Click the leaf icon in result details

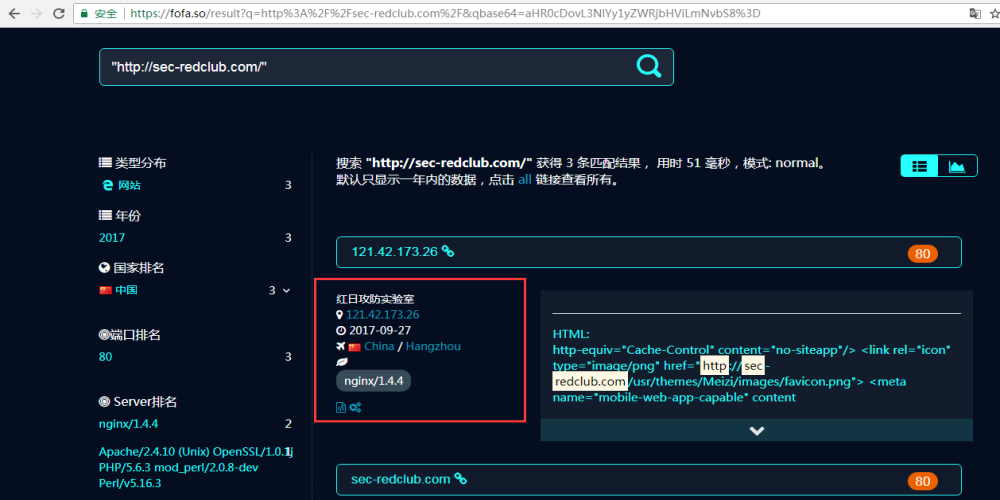click(342, 362)
